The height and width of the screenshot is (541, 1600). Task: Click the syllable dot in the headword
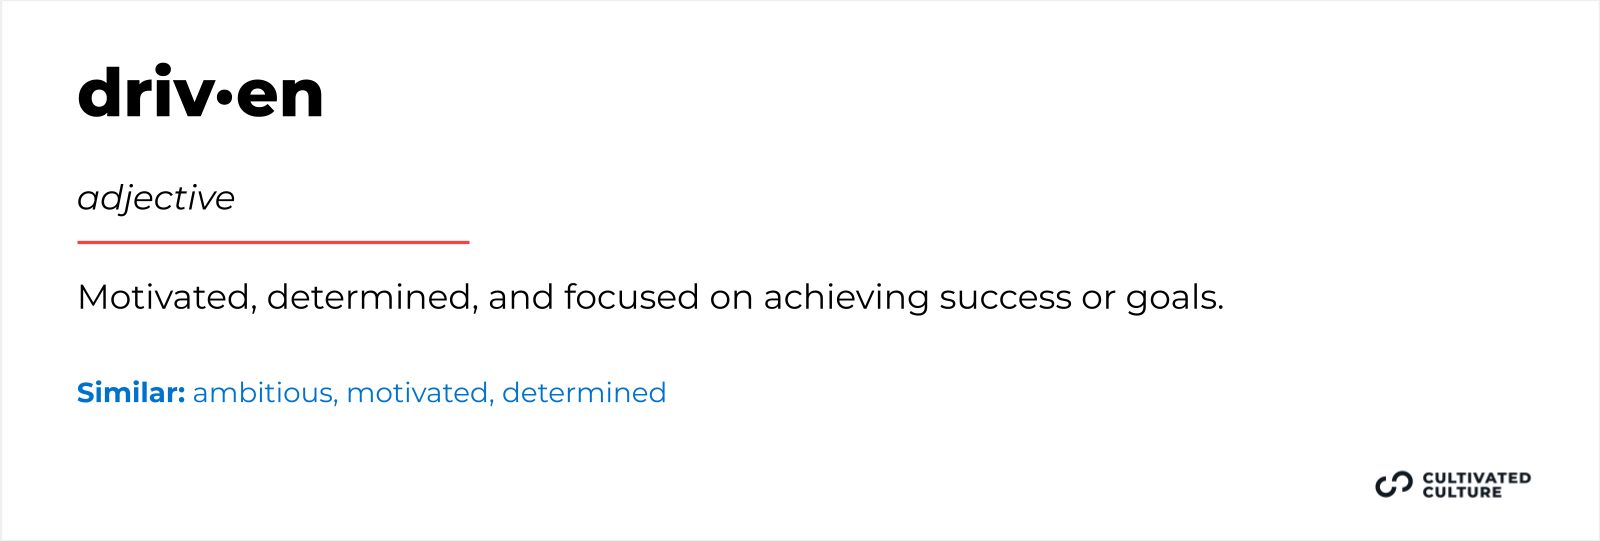[x=224, y=97]
